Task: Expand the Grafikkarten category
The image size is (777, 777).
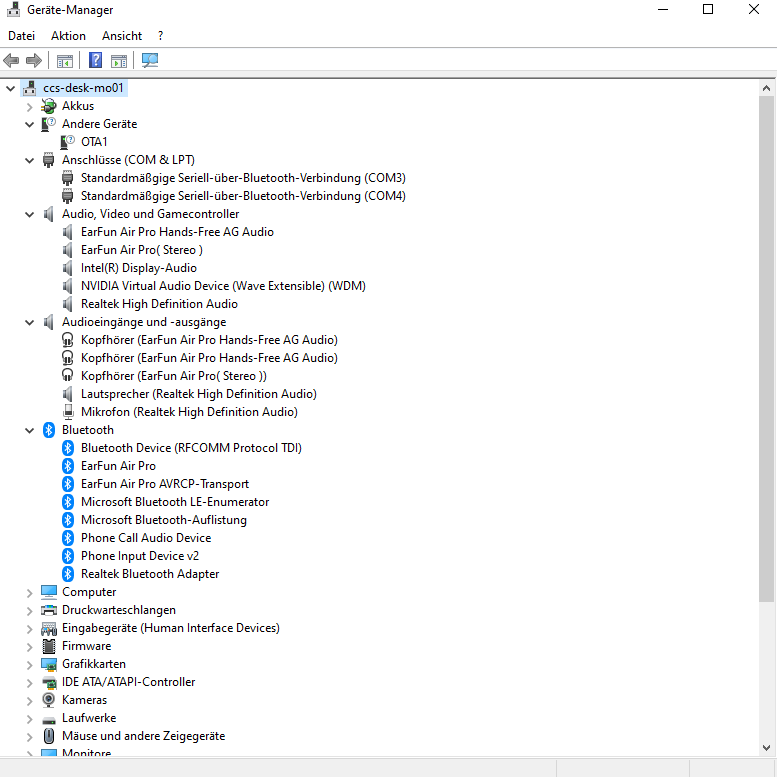Action: (x=29, y=665)
